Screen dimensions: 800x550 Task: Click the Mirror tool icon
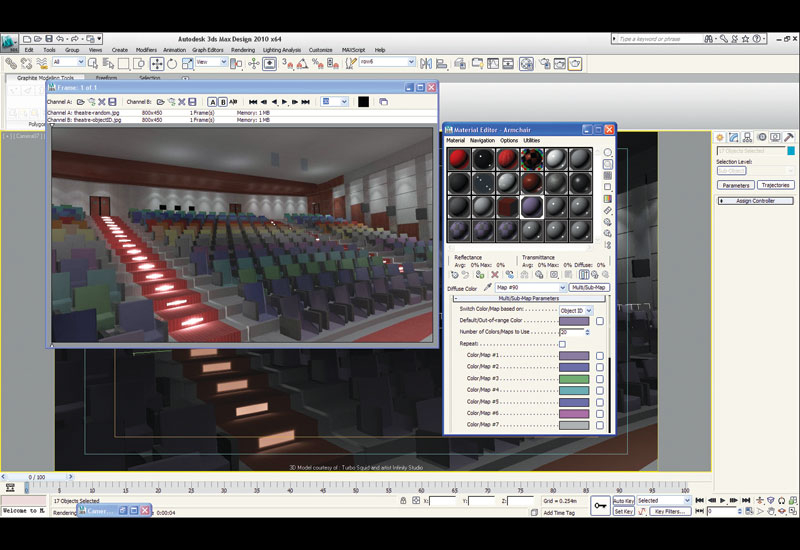coord(426,63)
